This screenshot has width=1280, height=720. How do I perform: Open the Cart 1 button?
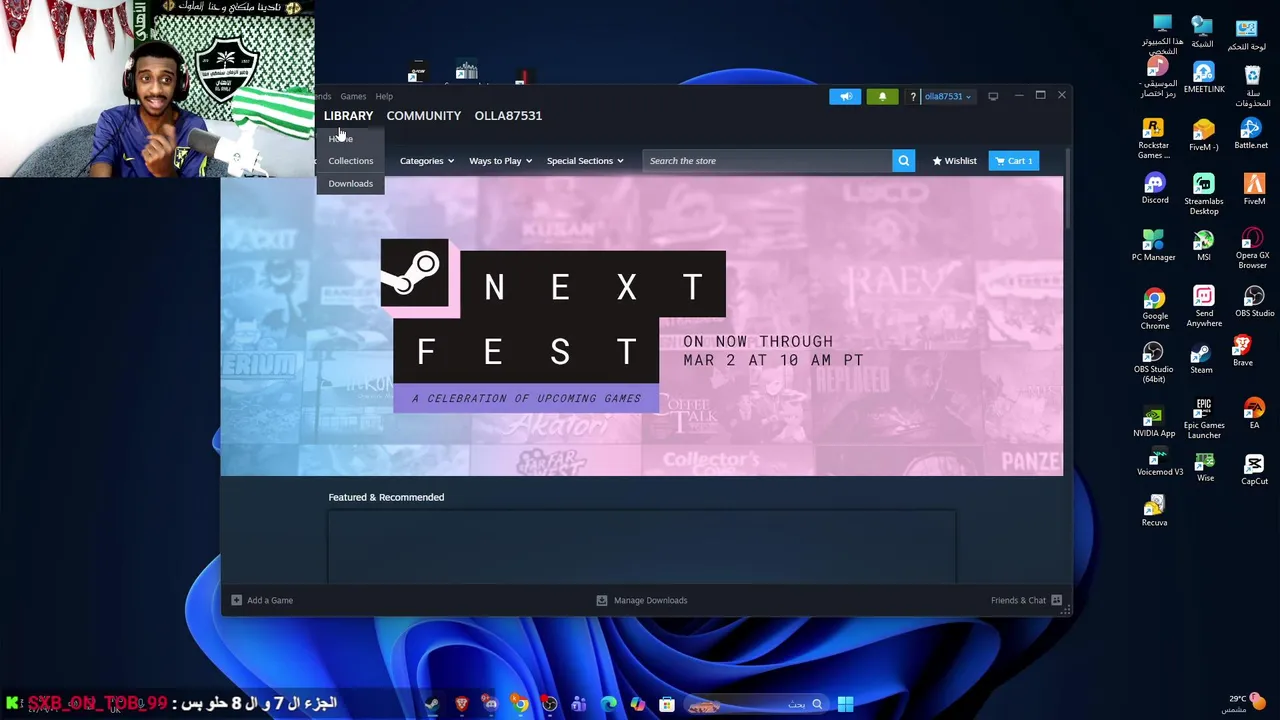(x=1014, y=161)
